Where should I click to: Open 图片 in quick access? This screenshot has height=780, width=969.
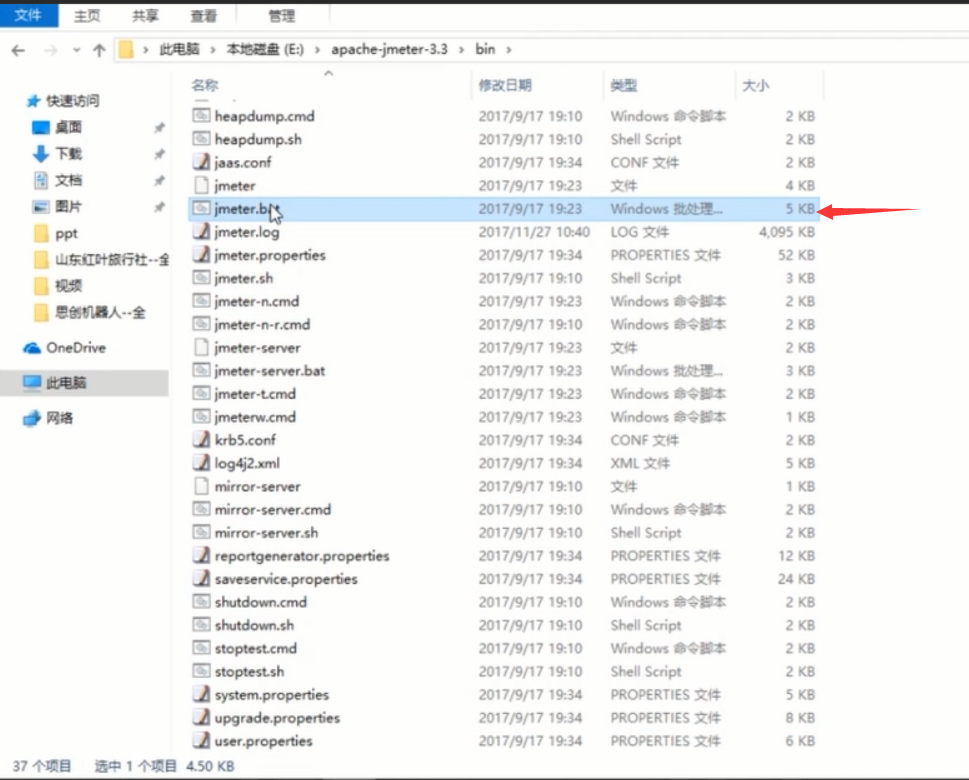68,206
